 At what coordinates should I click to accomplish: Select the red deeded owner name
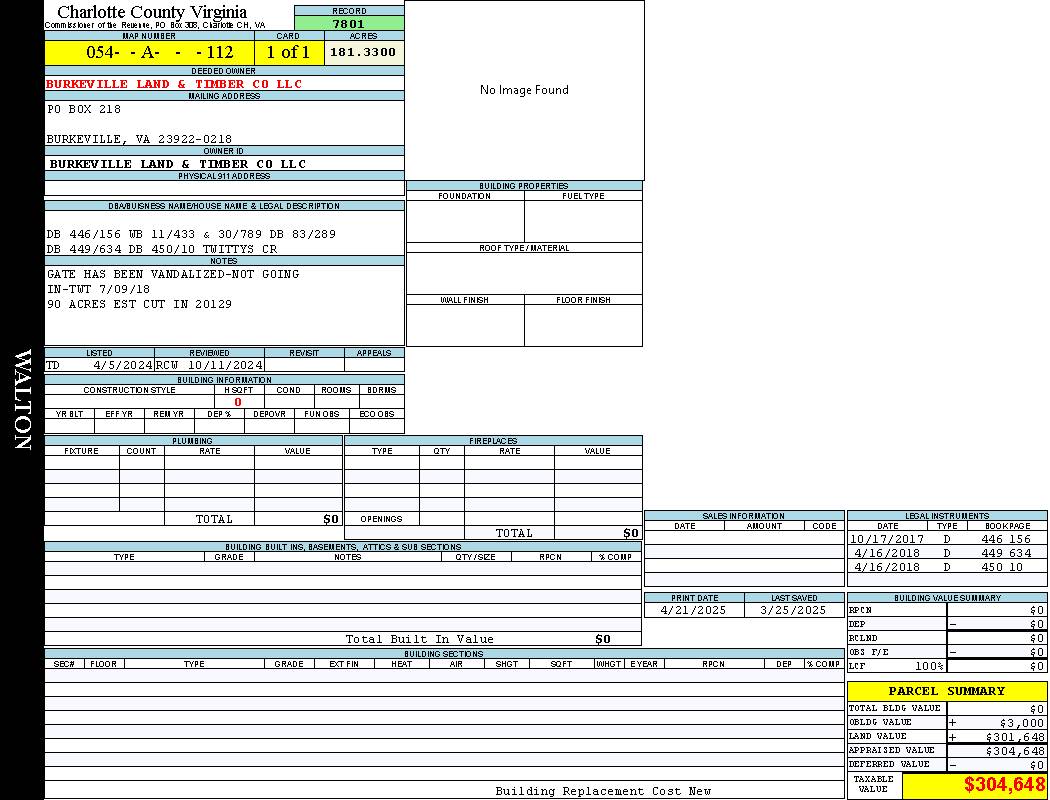click(x=174, y=84)
